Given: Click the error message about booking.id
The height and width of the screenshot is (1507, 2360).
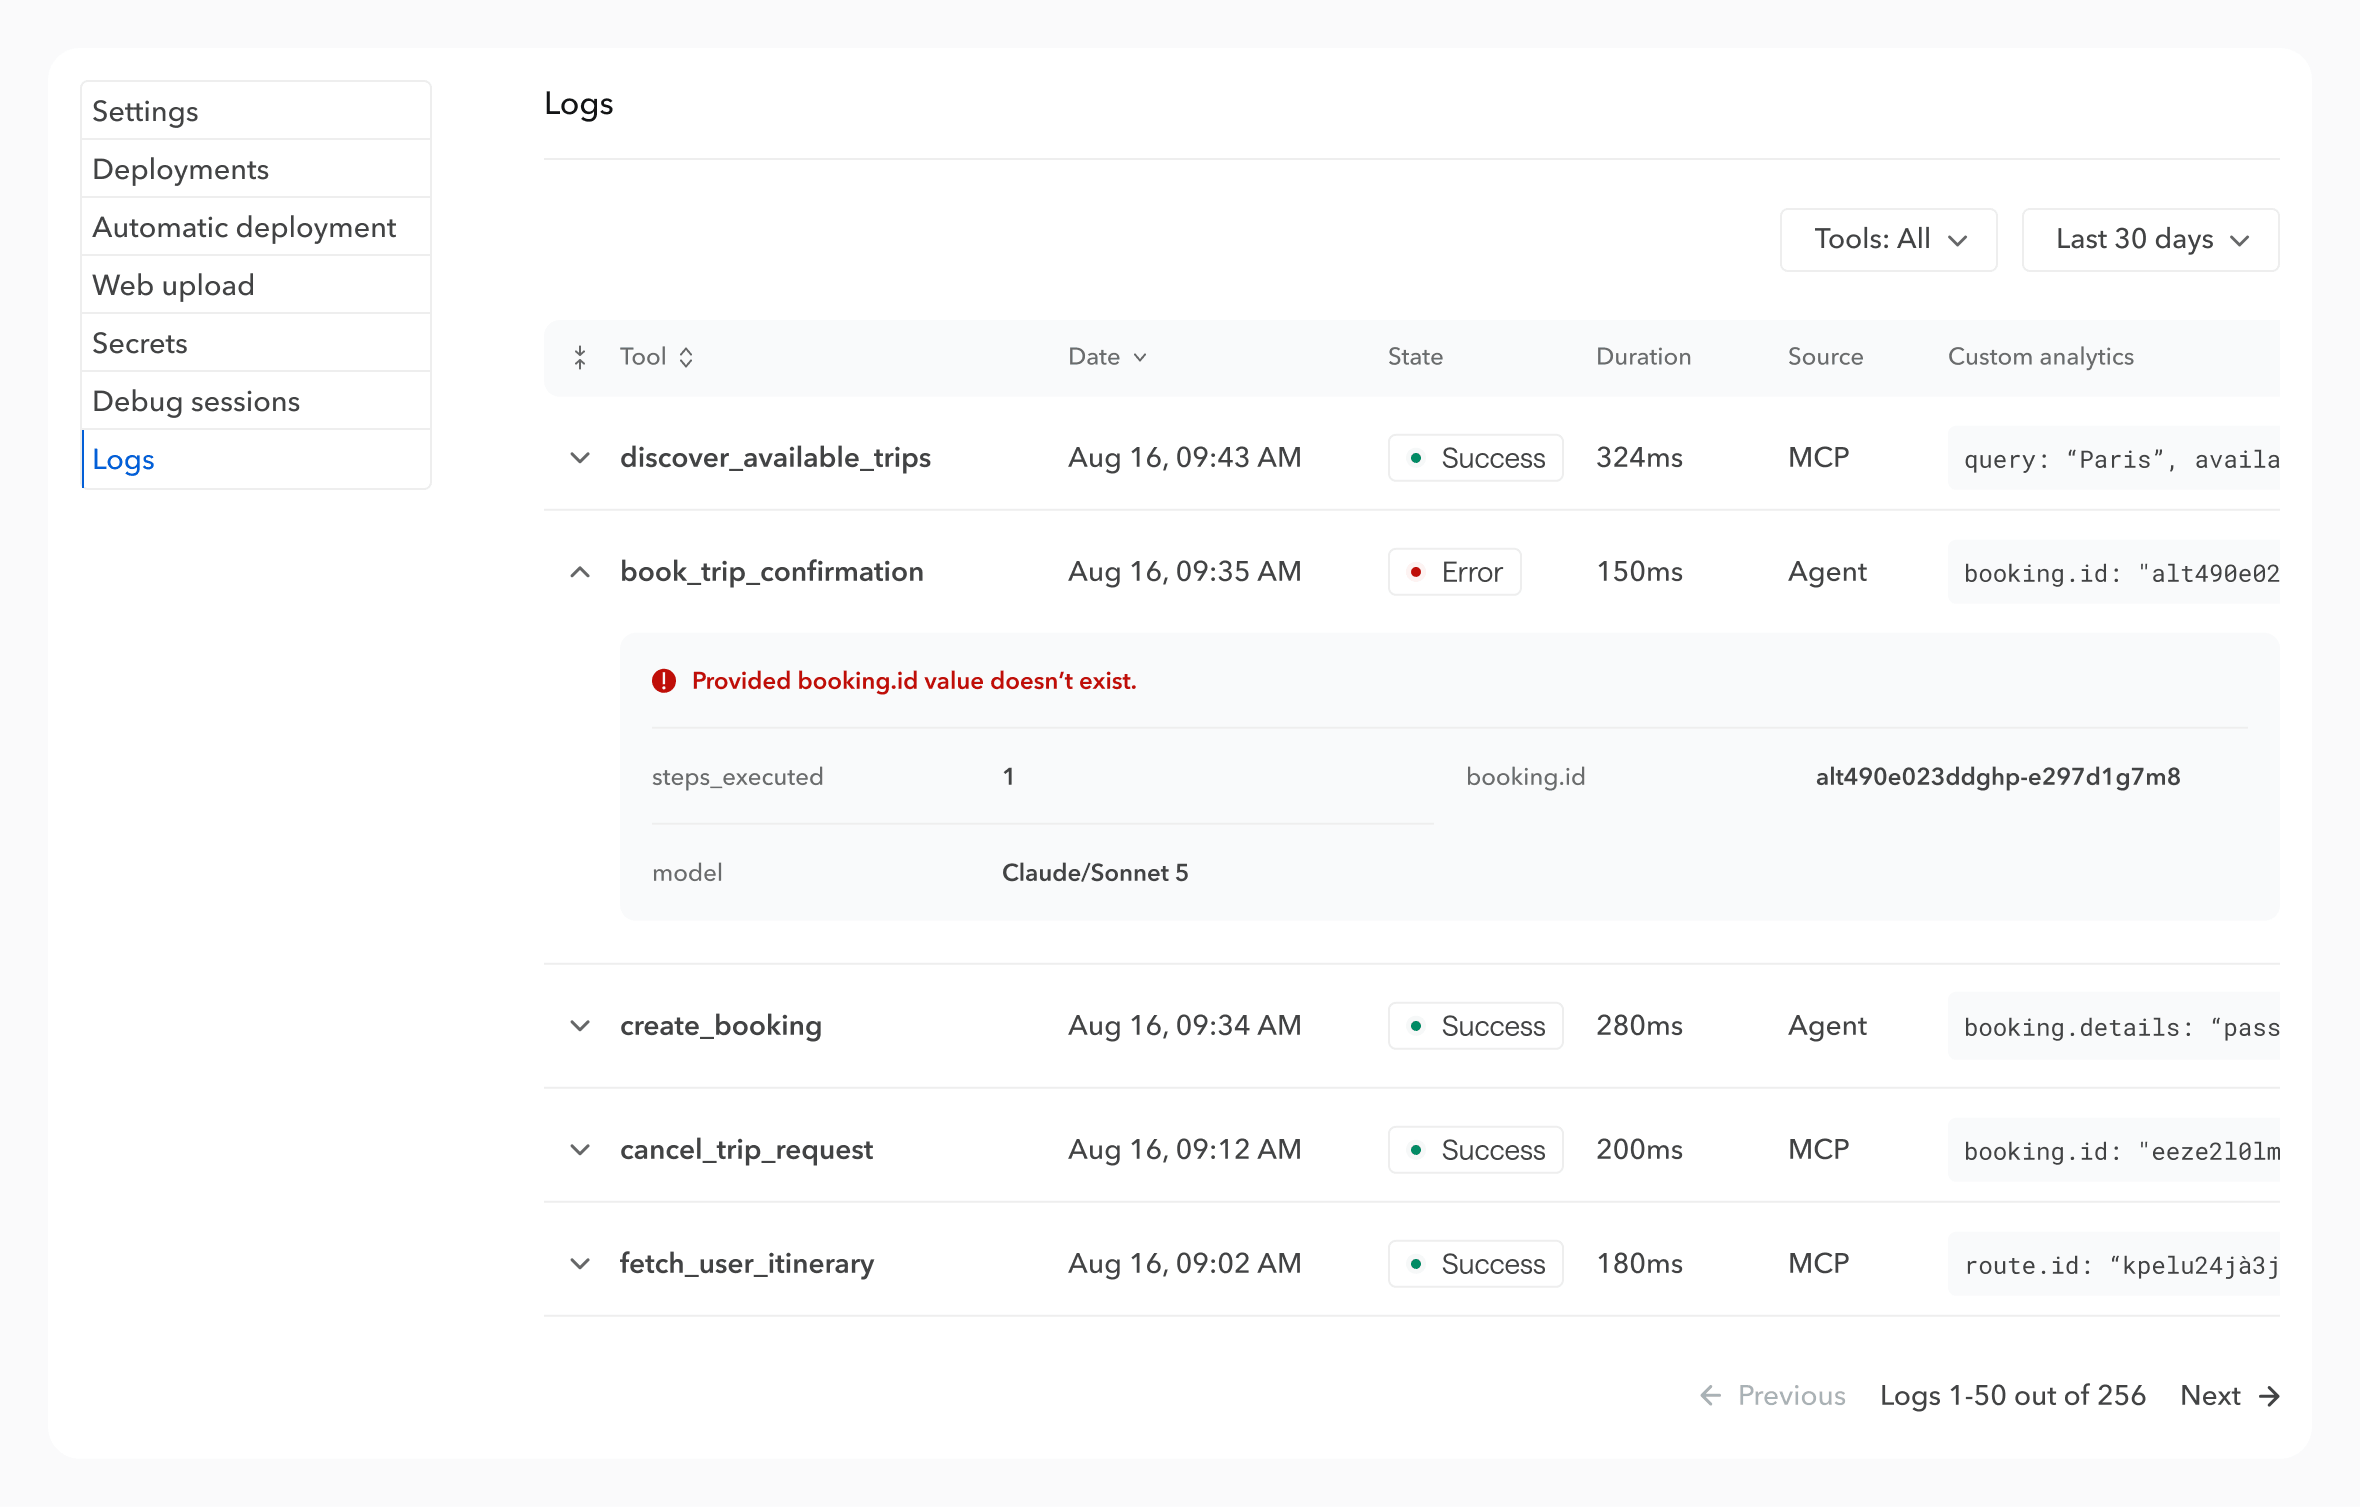Looking at the screenshot, I should coord(914,681).
